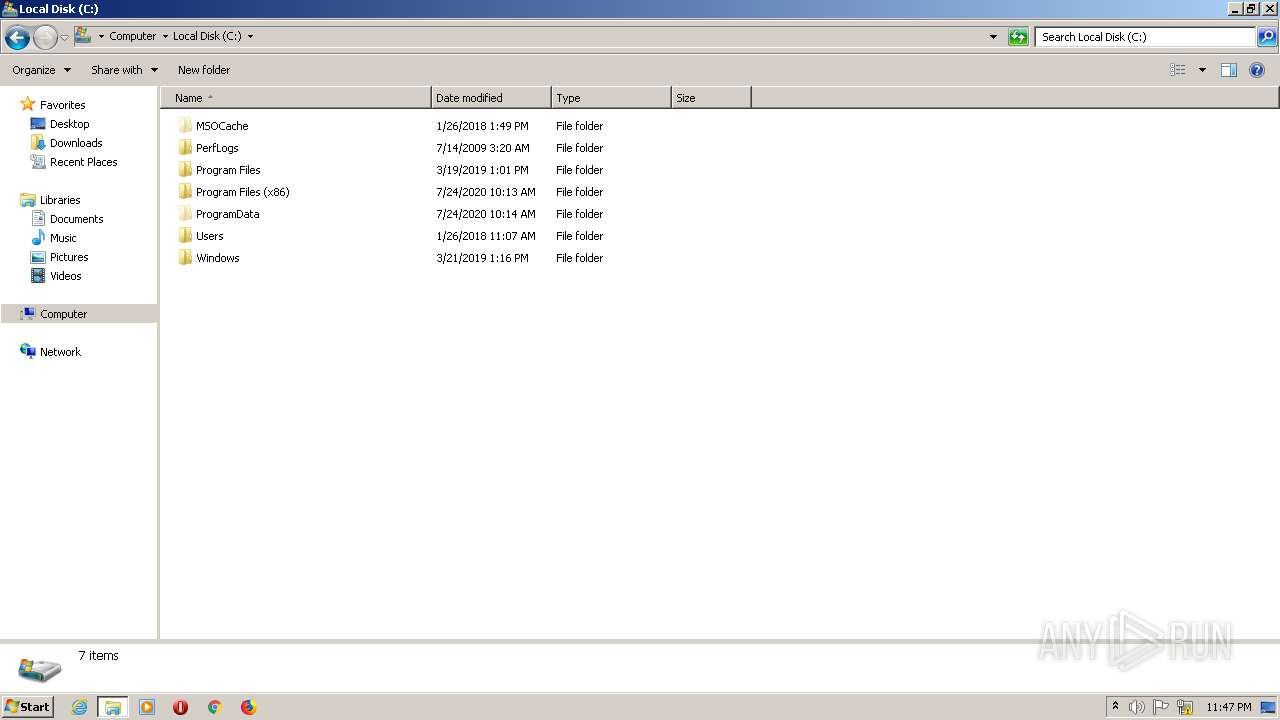Click the New folder button
The image size is (1280, 720).
[x=204, y=70]
